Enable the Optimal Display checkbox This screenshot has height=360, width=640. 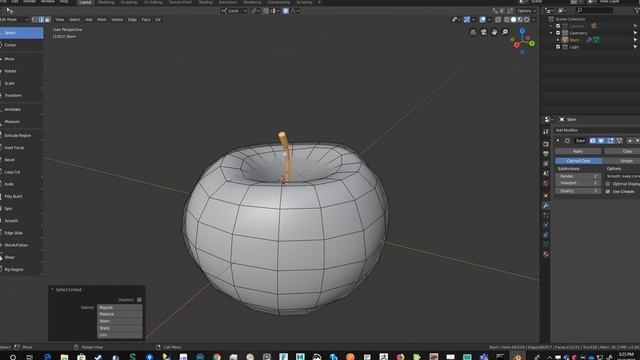point(608,184)
